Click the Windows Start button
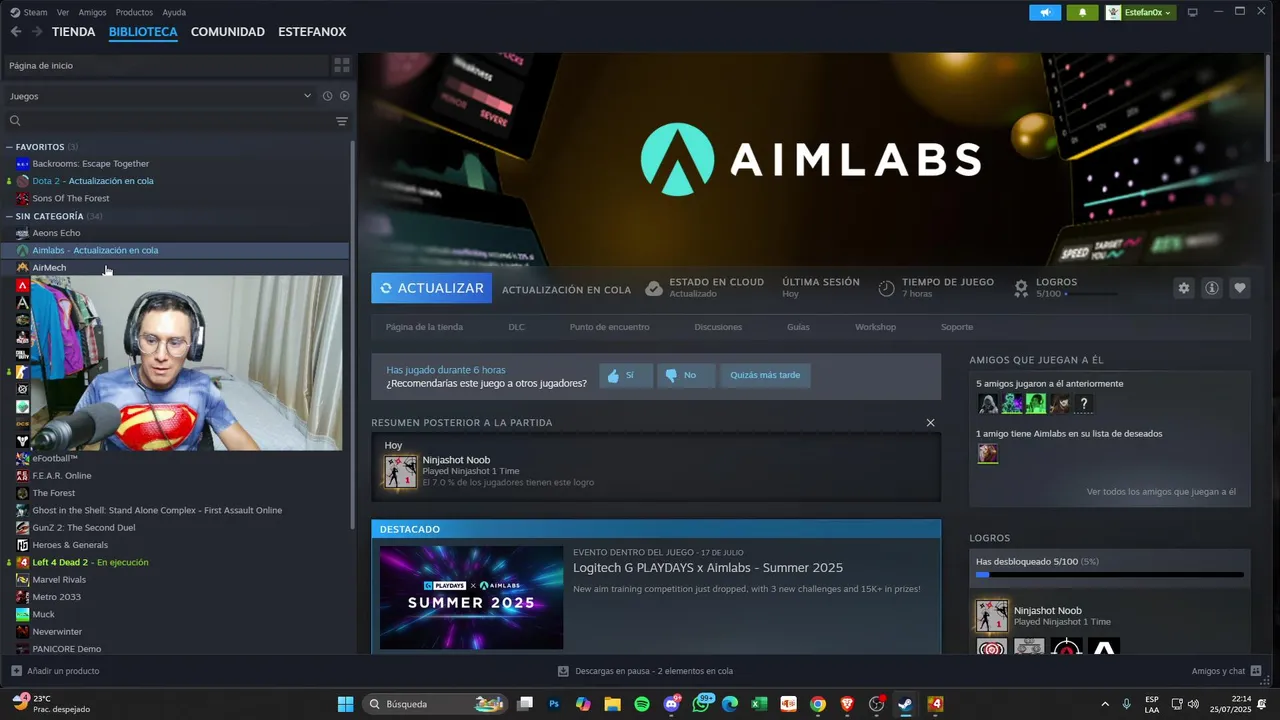This screenshot has width=1280, height=720. pos(345,704)
